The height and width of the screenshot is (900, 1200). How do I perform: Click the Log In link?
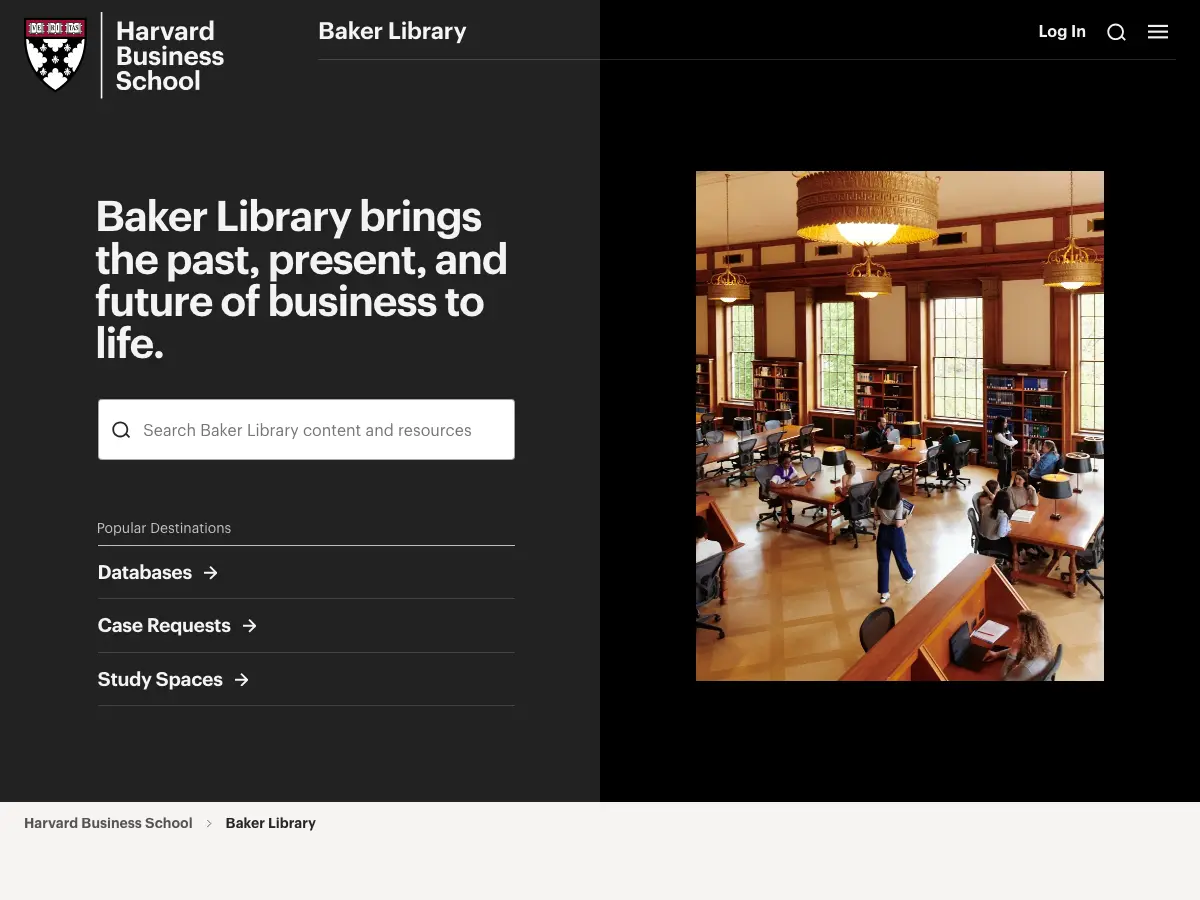pos(1062,31)
